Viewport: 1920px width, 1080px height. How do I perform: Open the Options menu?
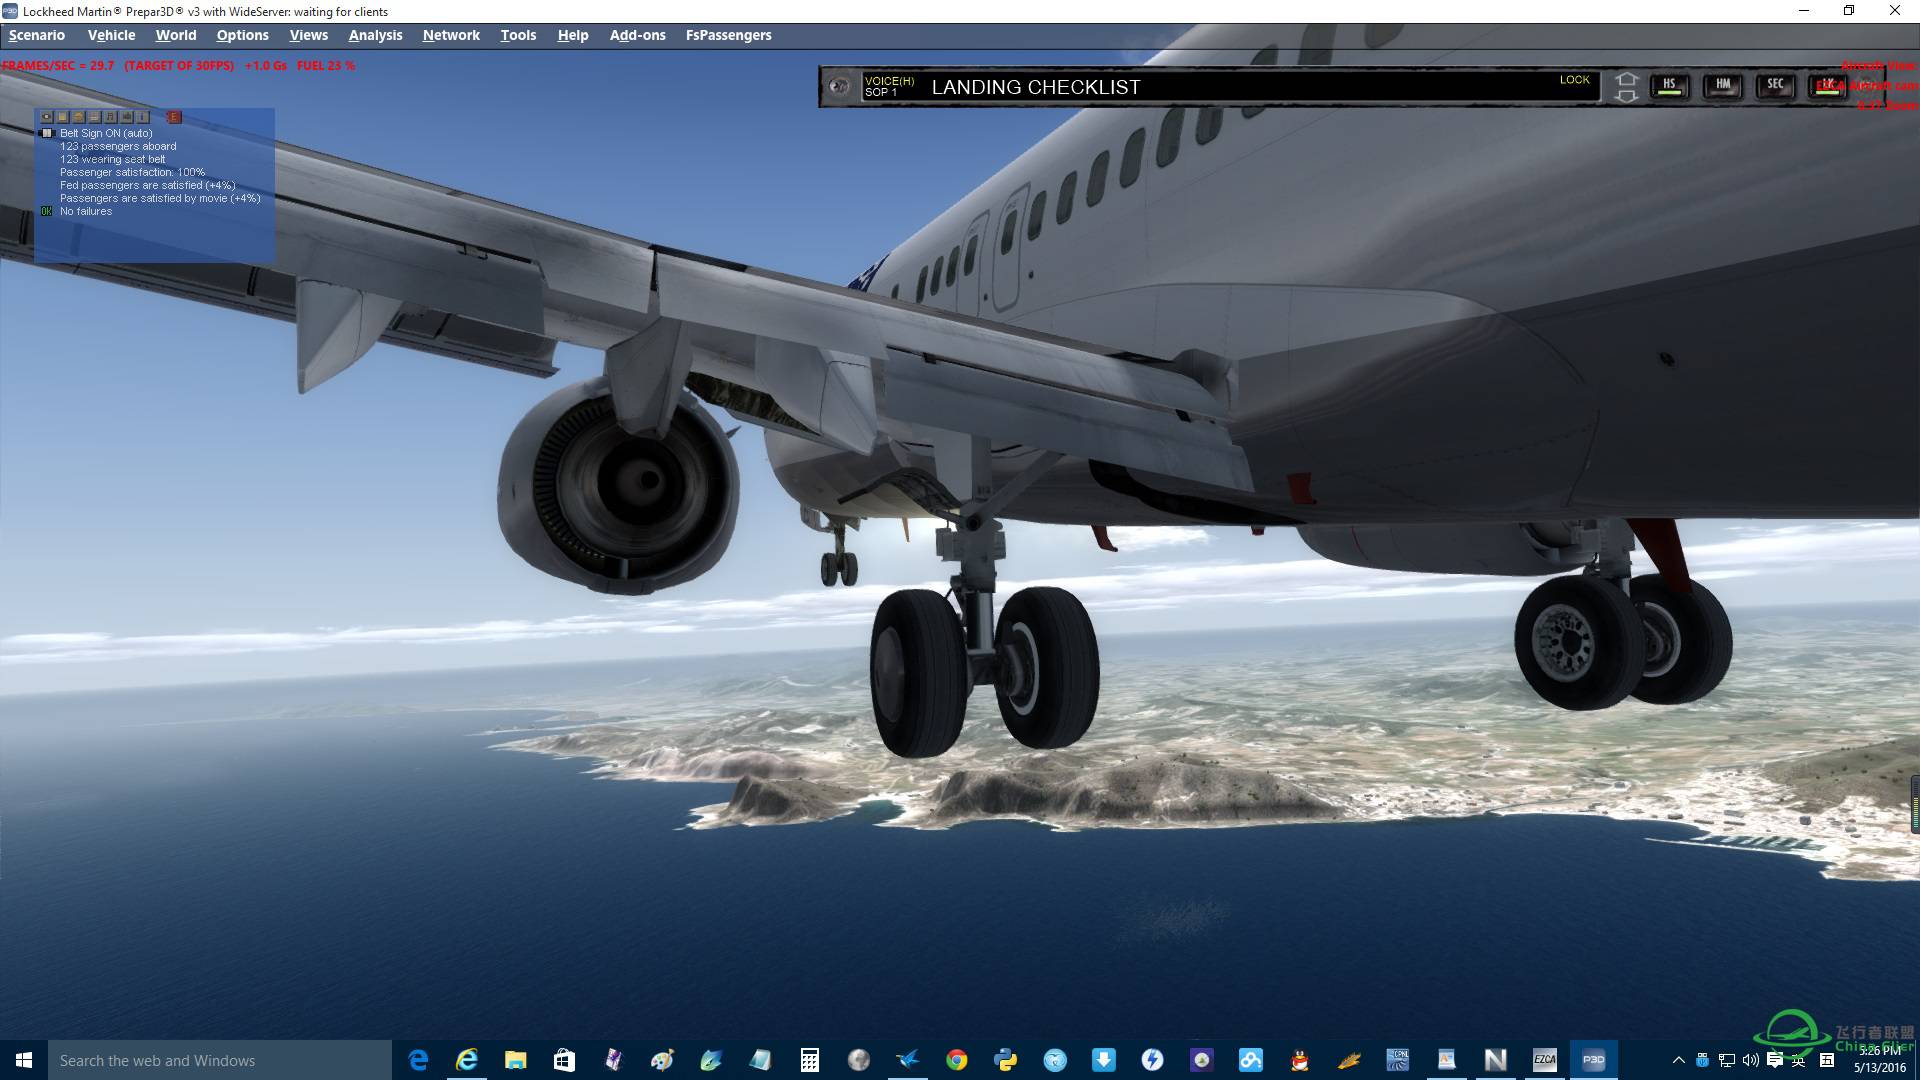click(x=242, y=35)
